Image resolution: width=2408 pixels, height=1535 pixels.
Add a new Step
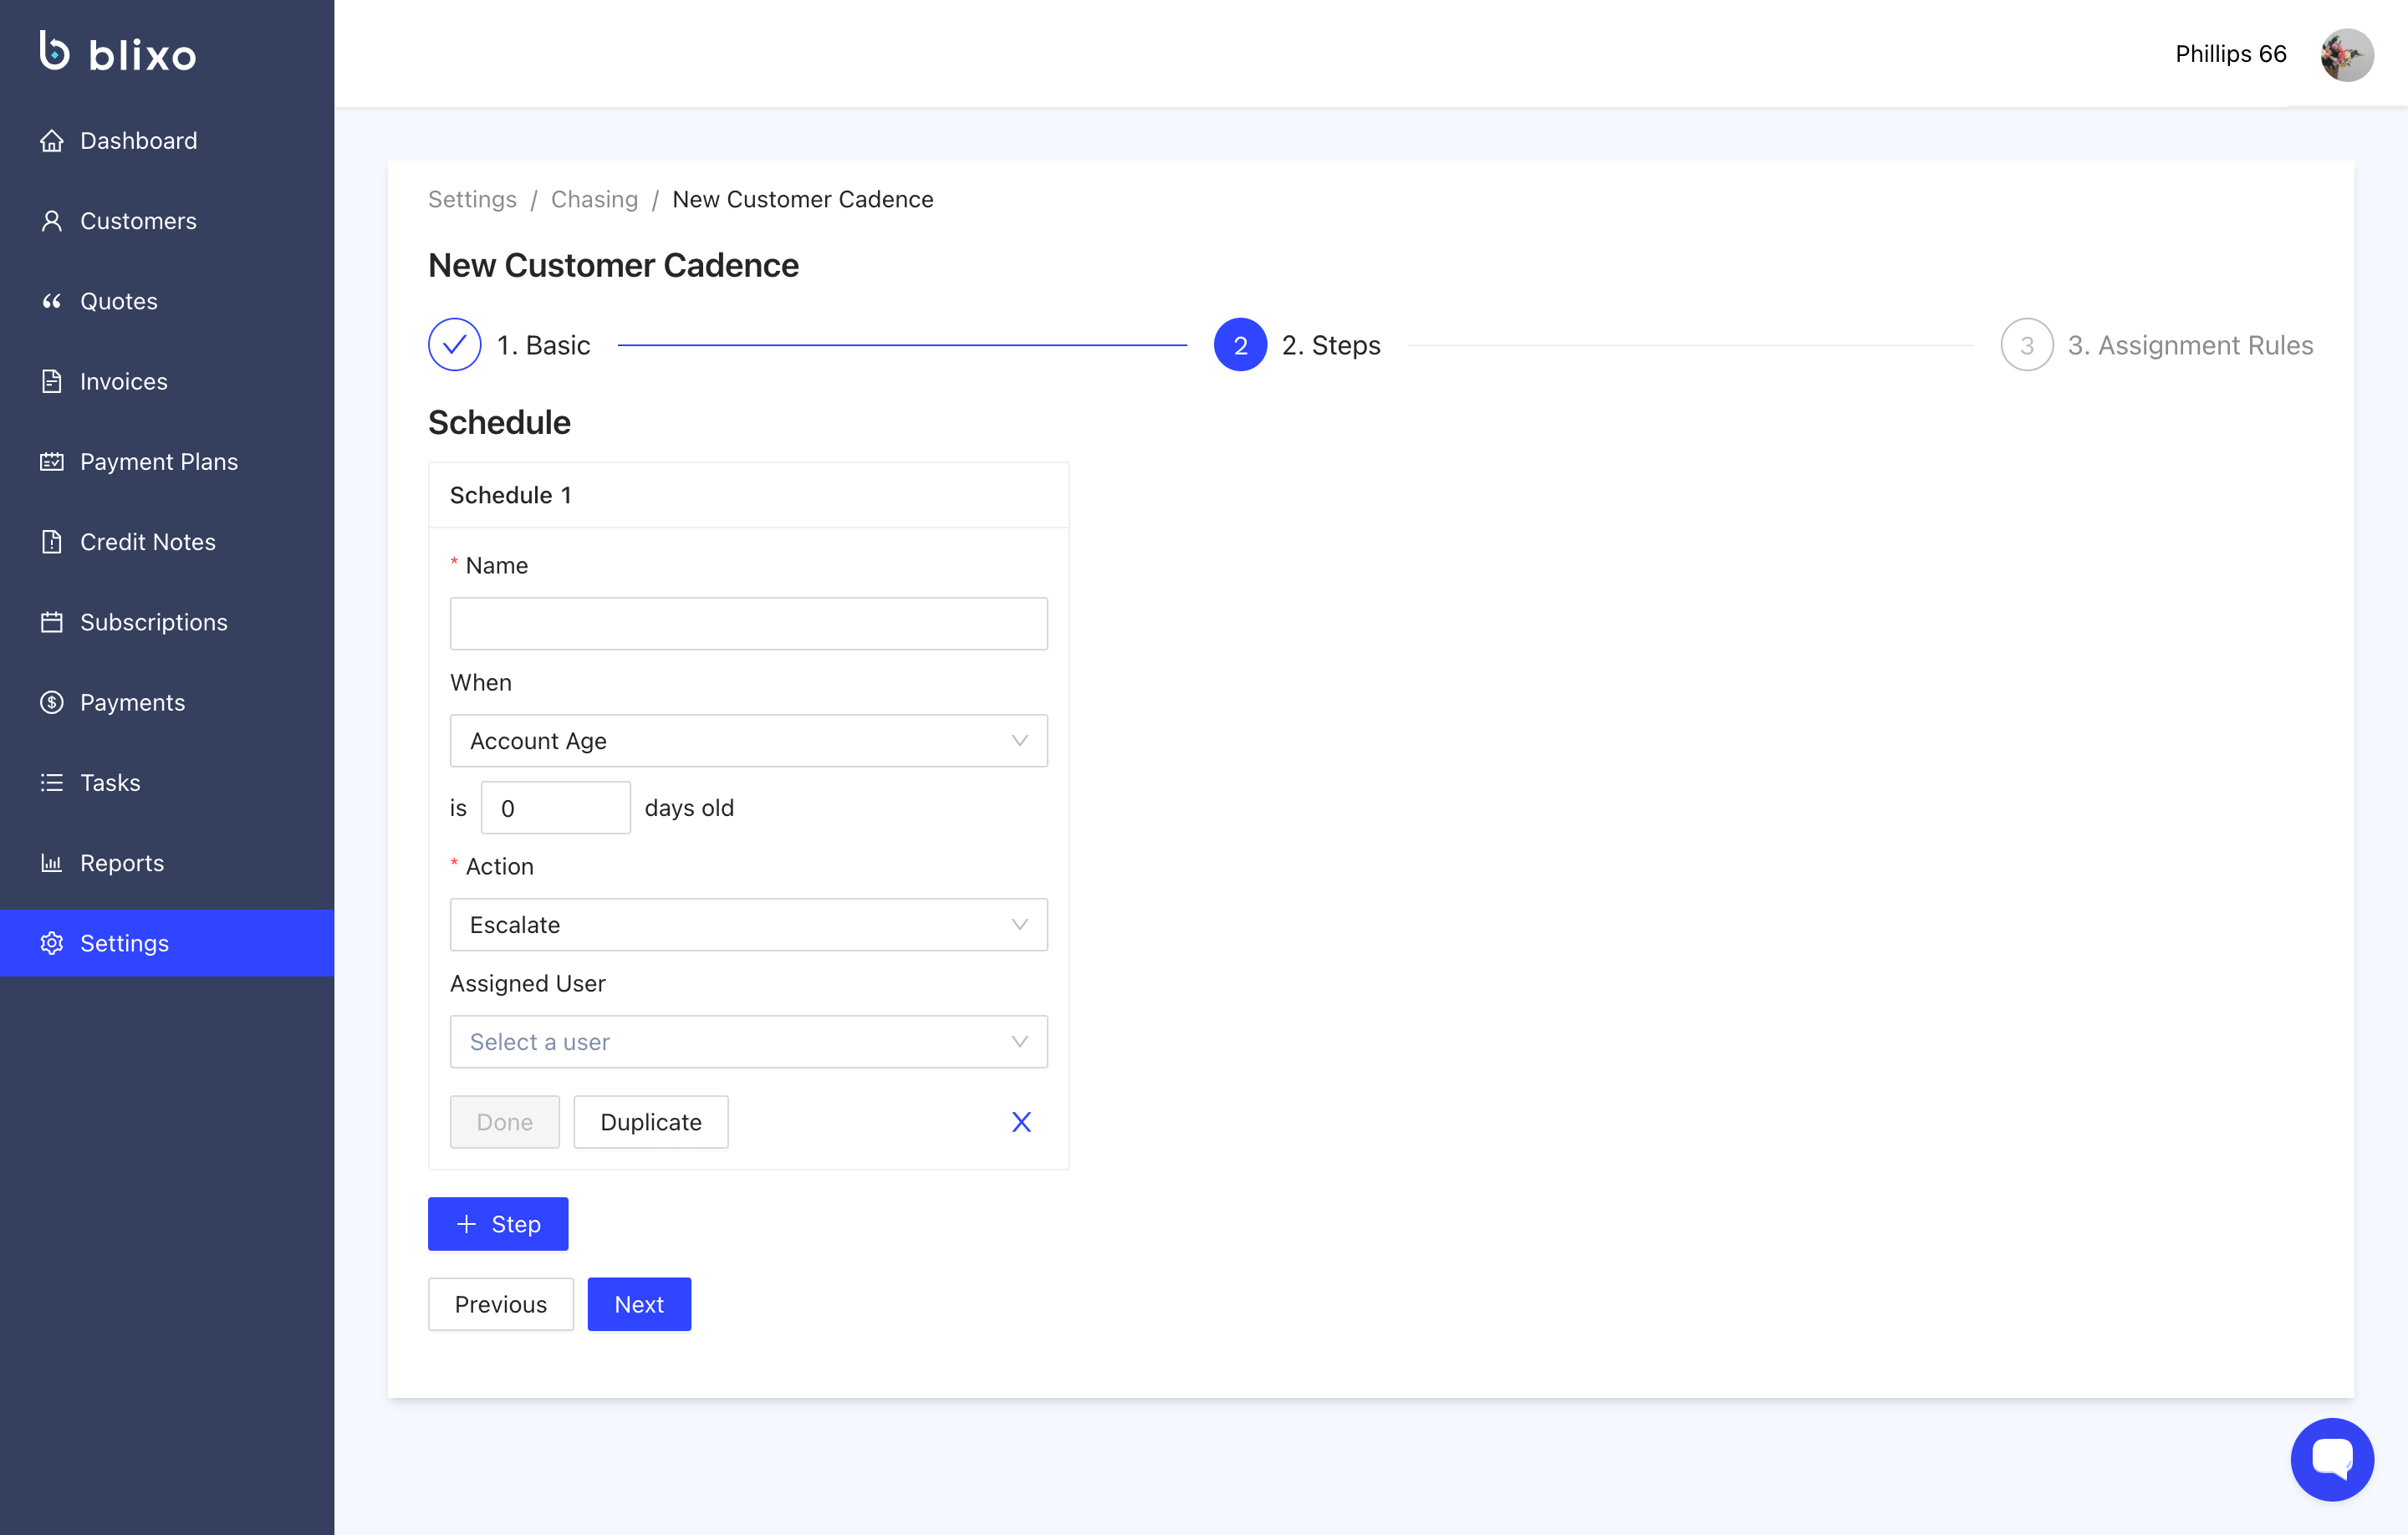(x=498, y=1224)
